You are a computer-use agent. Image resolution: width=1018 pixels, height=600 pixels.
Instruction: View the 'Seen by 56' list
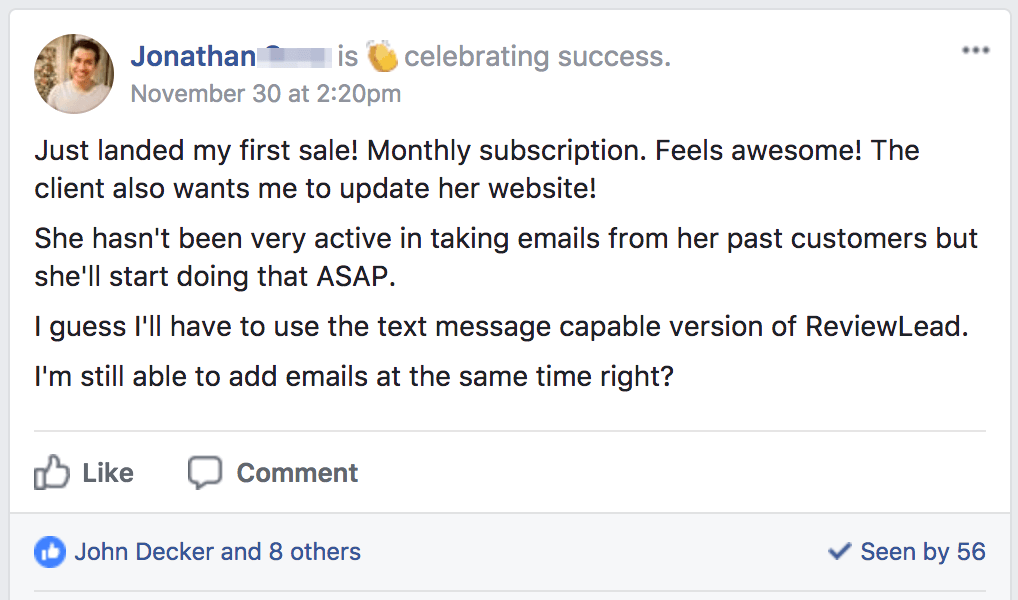point(923,552)
